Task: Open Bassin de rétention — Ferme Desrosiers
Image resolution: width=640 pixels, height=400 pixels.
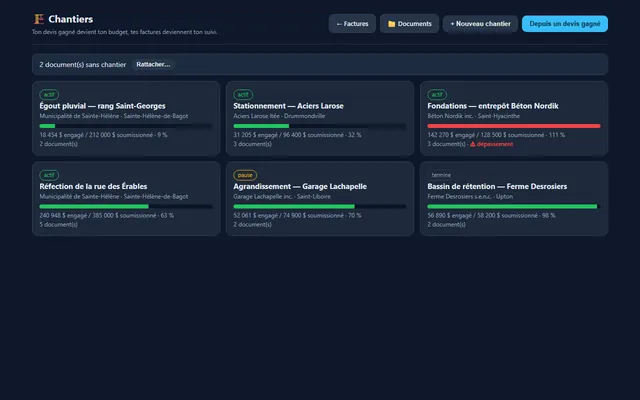Action: click(514, 199)
